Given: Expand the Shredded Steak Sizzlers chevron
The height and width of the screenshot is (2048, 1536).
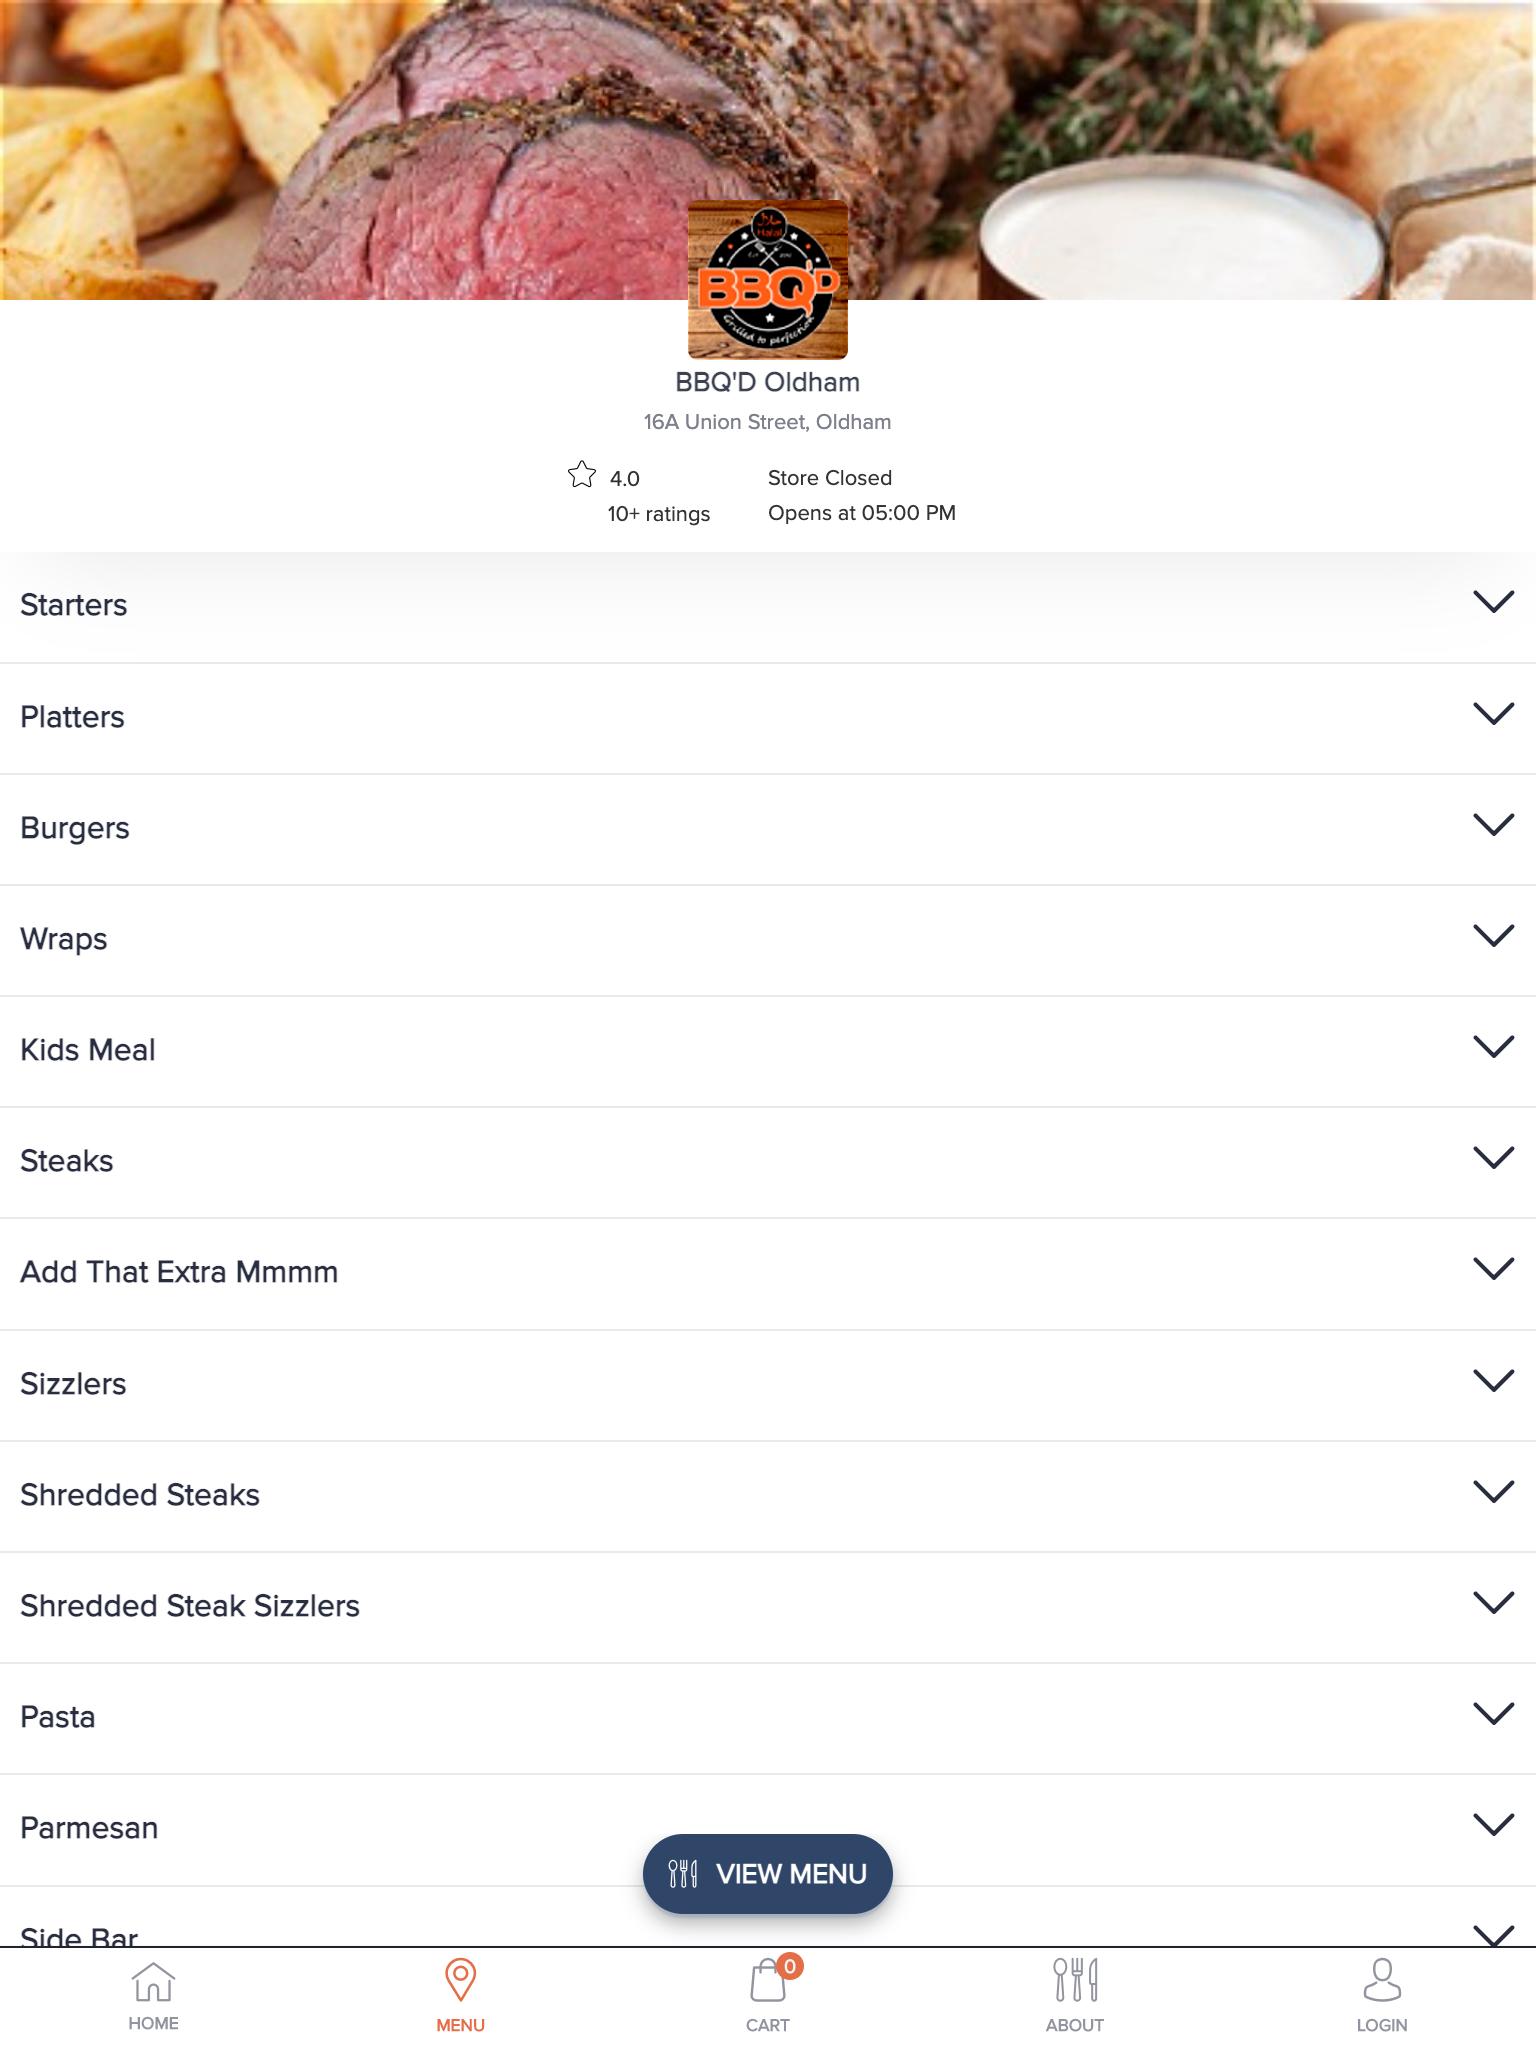Looking at the screenshot, I should click(x=1493, y=1603).
